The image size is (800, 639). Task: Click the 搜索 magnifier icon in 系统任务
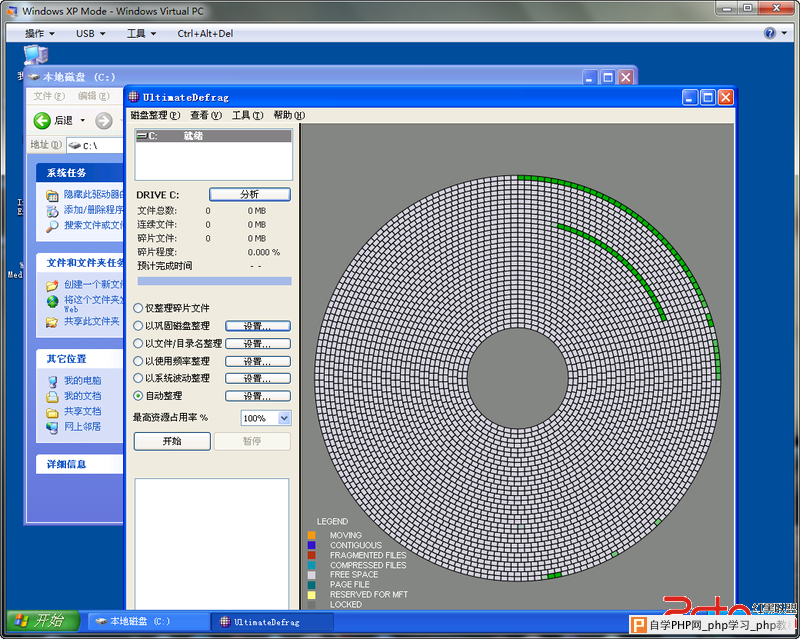point(52,226)
